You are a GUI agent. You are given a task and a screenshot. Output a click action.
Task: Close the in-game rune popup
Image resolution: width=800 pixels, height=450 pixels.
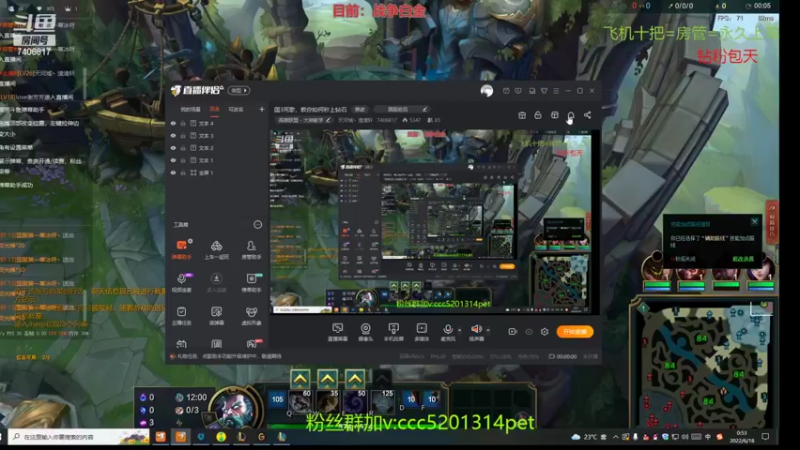(755, 221)
